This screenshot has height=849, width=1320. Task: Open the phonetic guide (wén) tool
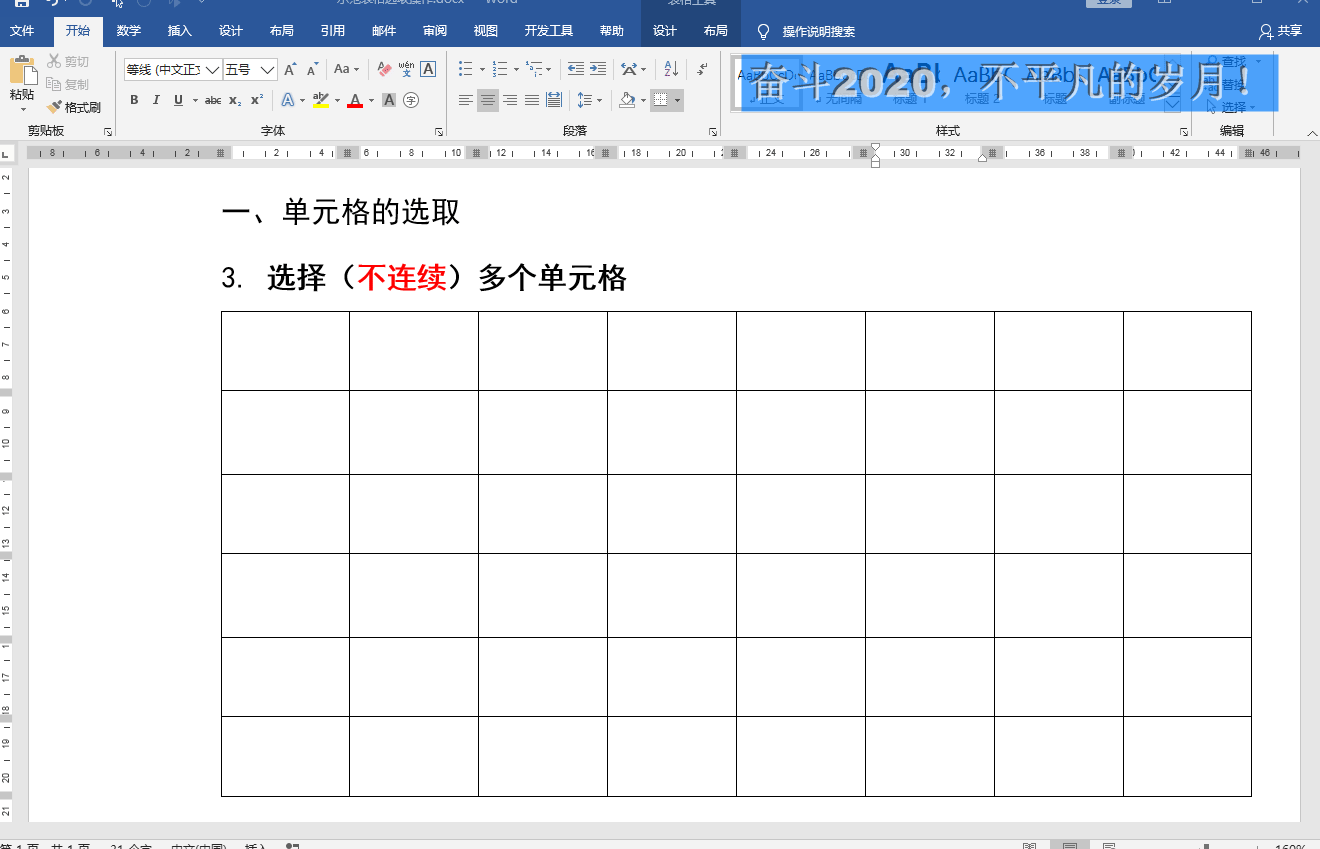406,70
